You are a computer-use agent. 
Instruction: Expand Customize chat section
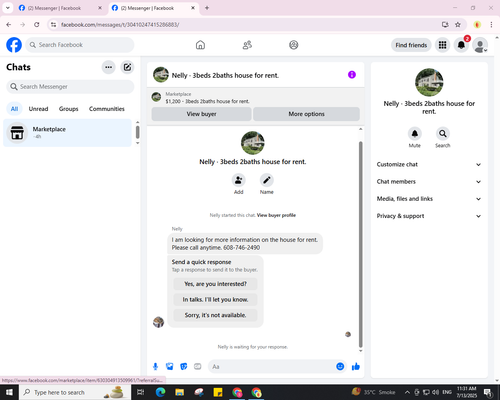pos(429,164)
